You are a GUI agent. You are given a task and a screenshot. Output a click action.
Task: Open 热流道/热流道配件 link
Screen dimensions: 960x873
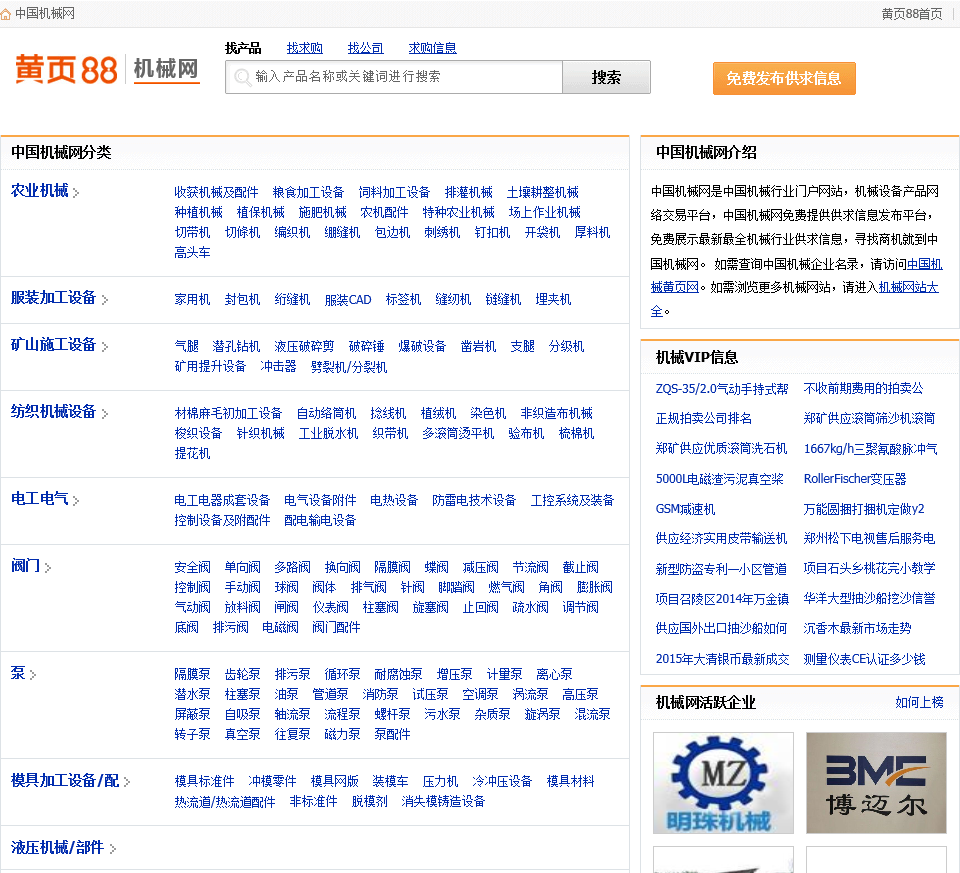(x=225, y=802)
